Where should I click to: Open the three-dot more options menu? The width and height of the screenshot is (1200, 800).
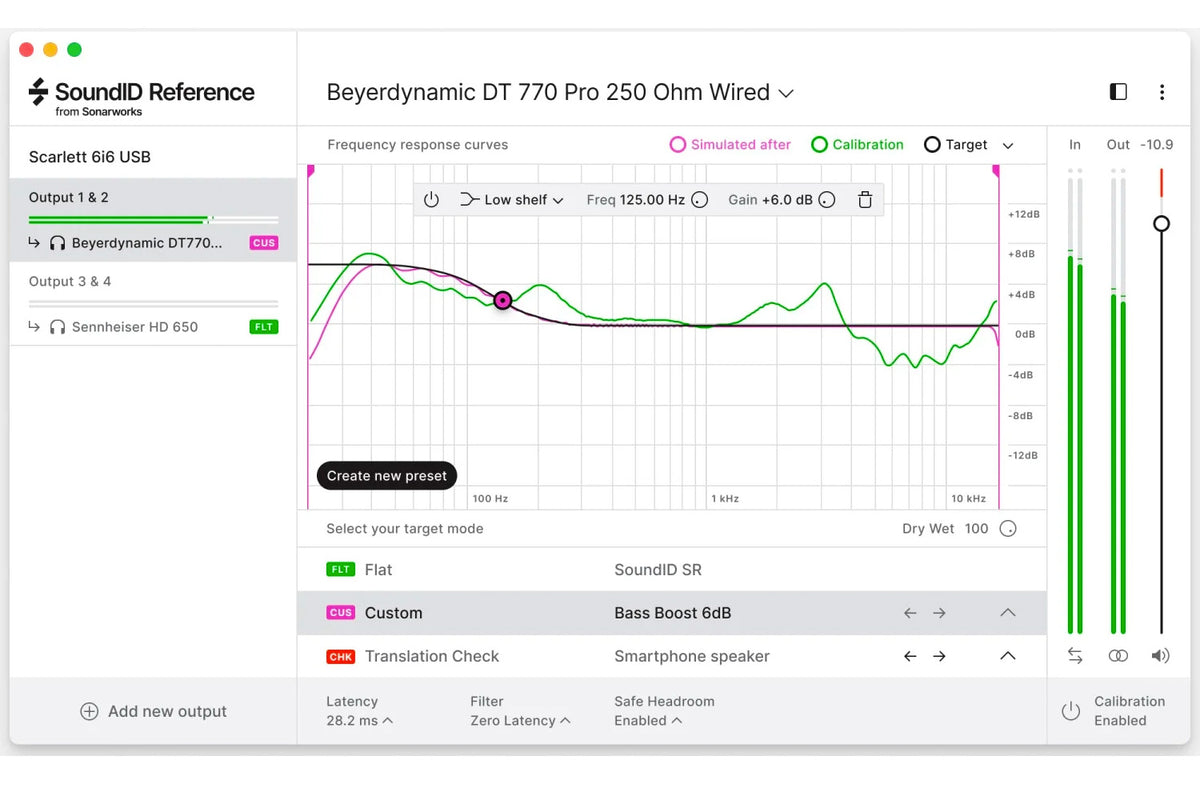click(x=1161, y=92)
